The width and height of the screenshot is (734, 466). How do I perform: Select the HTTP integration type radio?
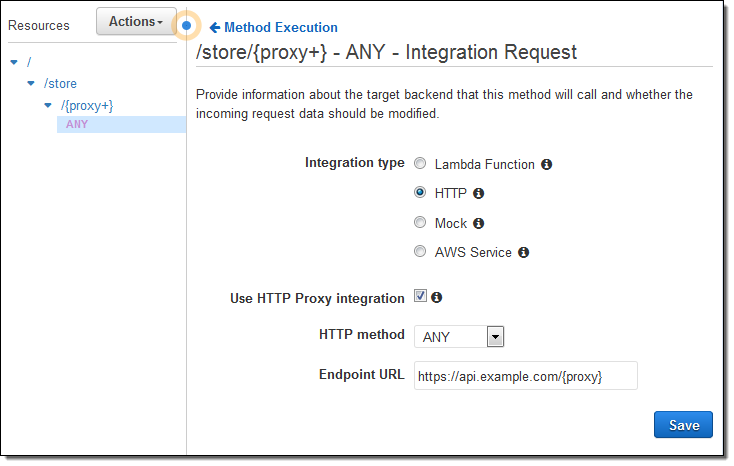coord(420,193)
